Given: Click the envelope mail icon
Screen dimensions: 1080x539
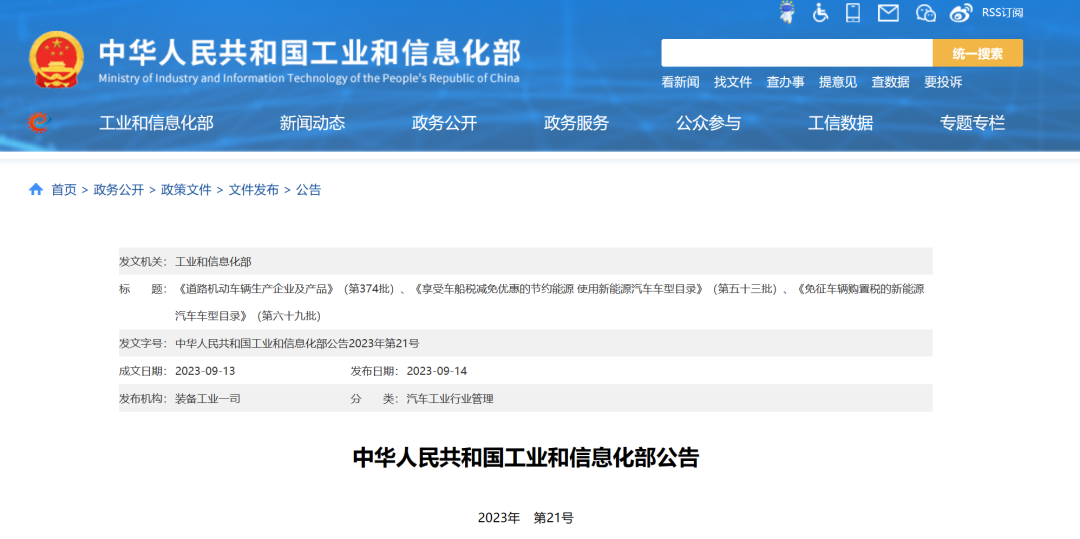Looking at the screenshot, I should 888,13.
